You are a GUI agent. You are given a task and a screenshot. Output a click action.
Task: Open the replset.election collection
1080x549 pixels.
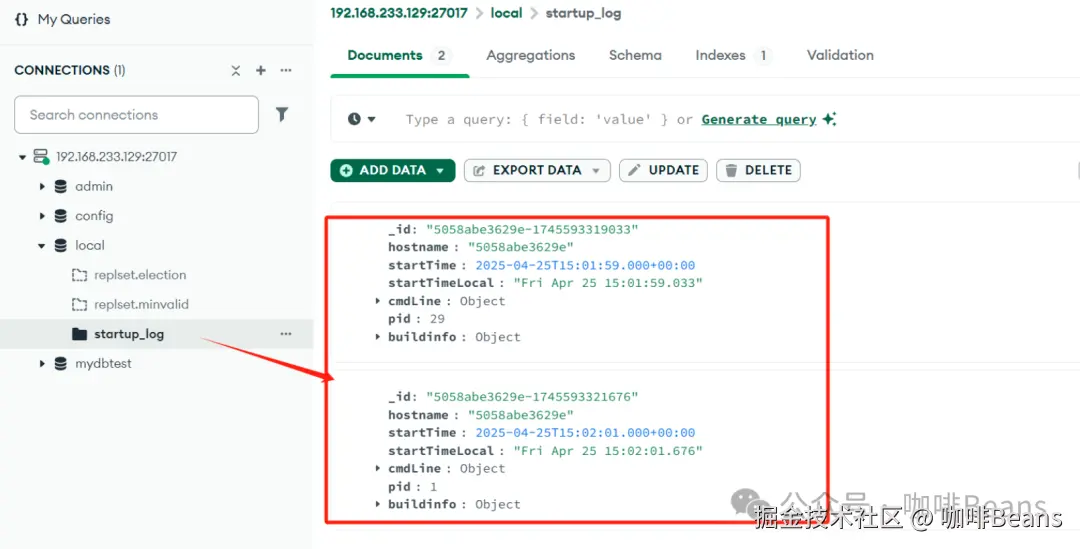coord(141,276)
